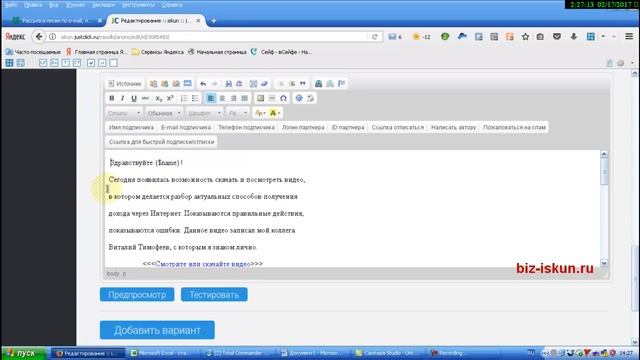The height and width of the screenshot is (360, 640).
Task: Open 'Часто посещаемые' bookmark
Action: point(33,52)
